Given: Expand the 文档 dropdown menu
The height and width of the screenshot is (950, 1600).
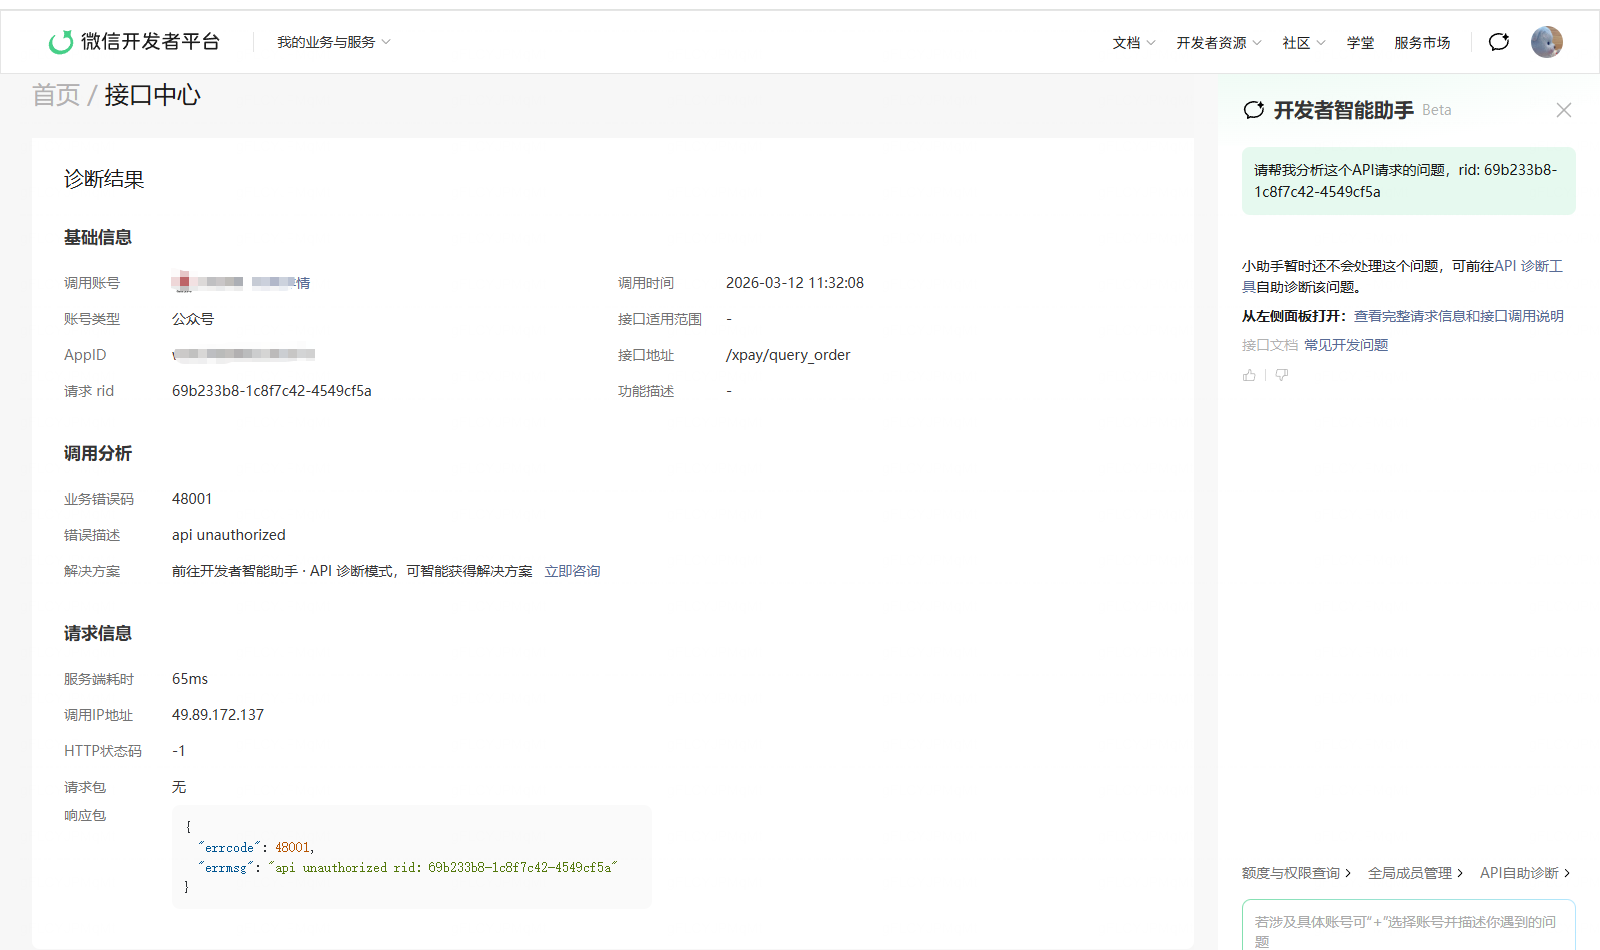Looking at the screenshot, I should coord(1134,43).
